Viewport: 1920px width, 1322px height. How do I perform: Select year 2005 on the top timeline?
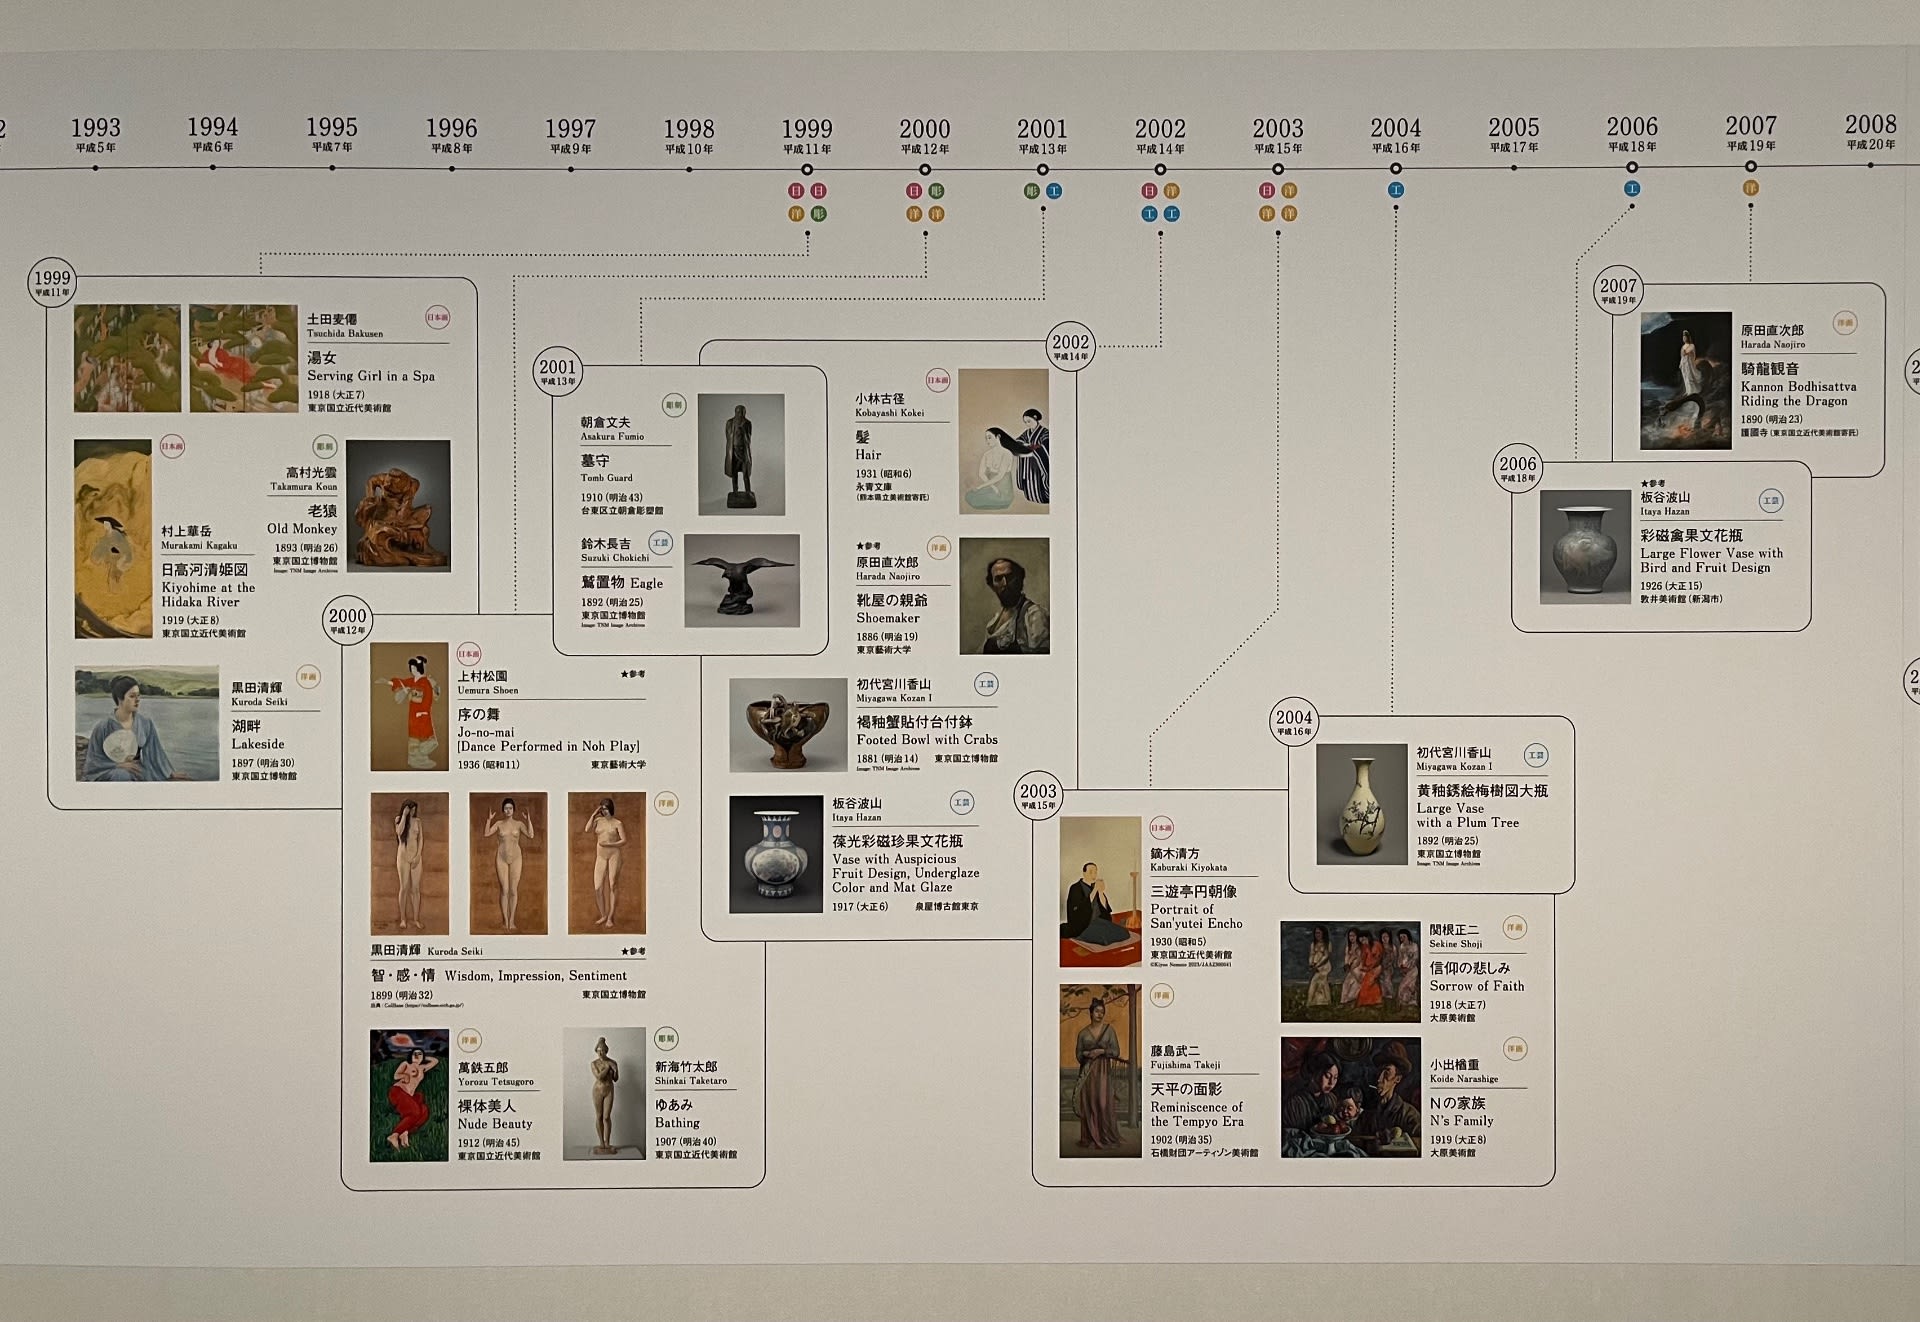click(x=1514, y=135)
